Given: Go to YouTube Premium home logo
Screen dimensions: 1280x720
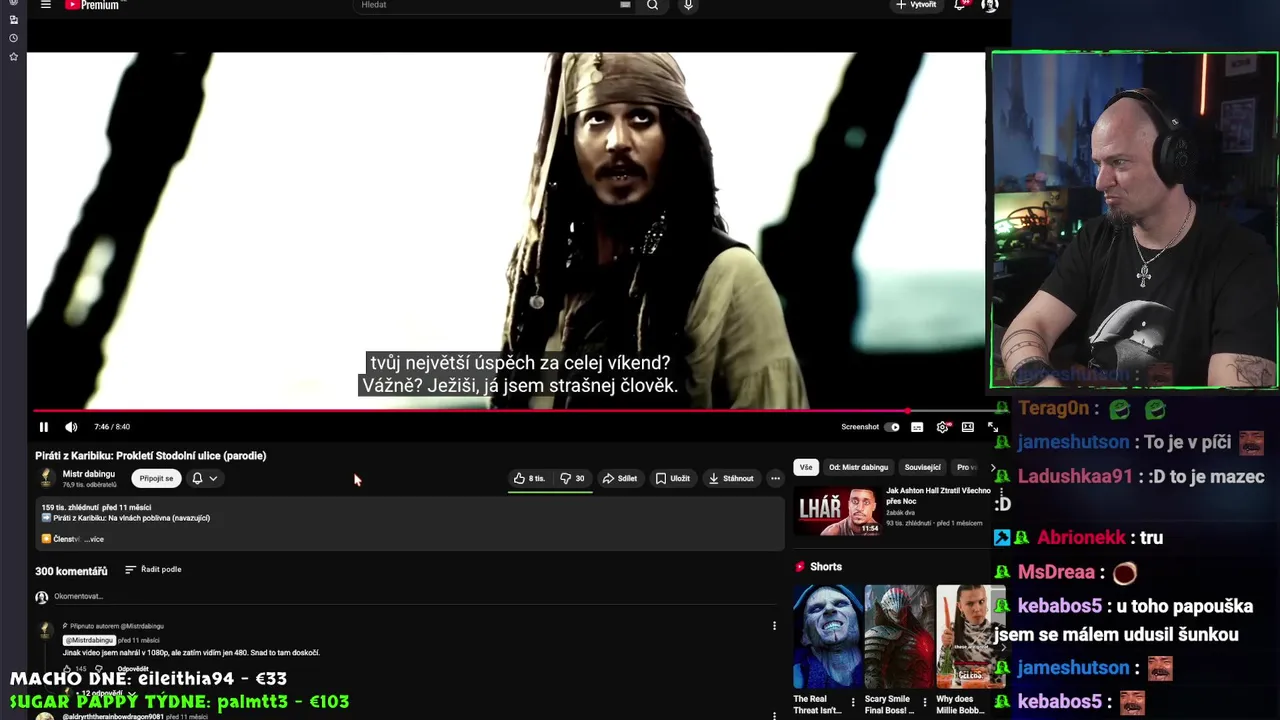Looking at the screenshot, I should click(x=93, y=5).
